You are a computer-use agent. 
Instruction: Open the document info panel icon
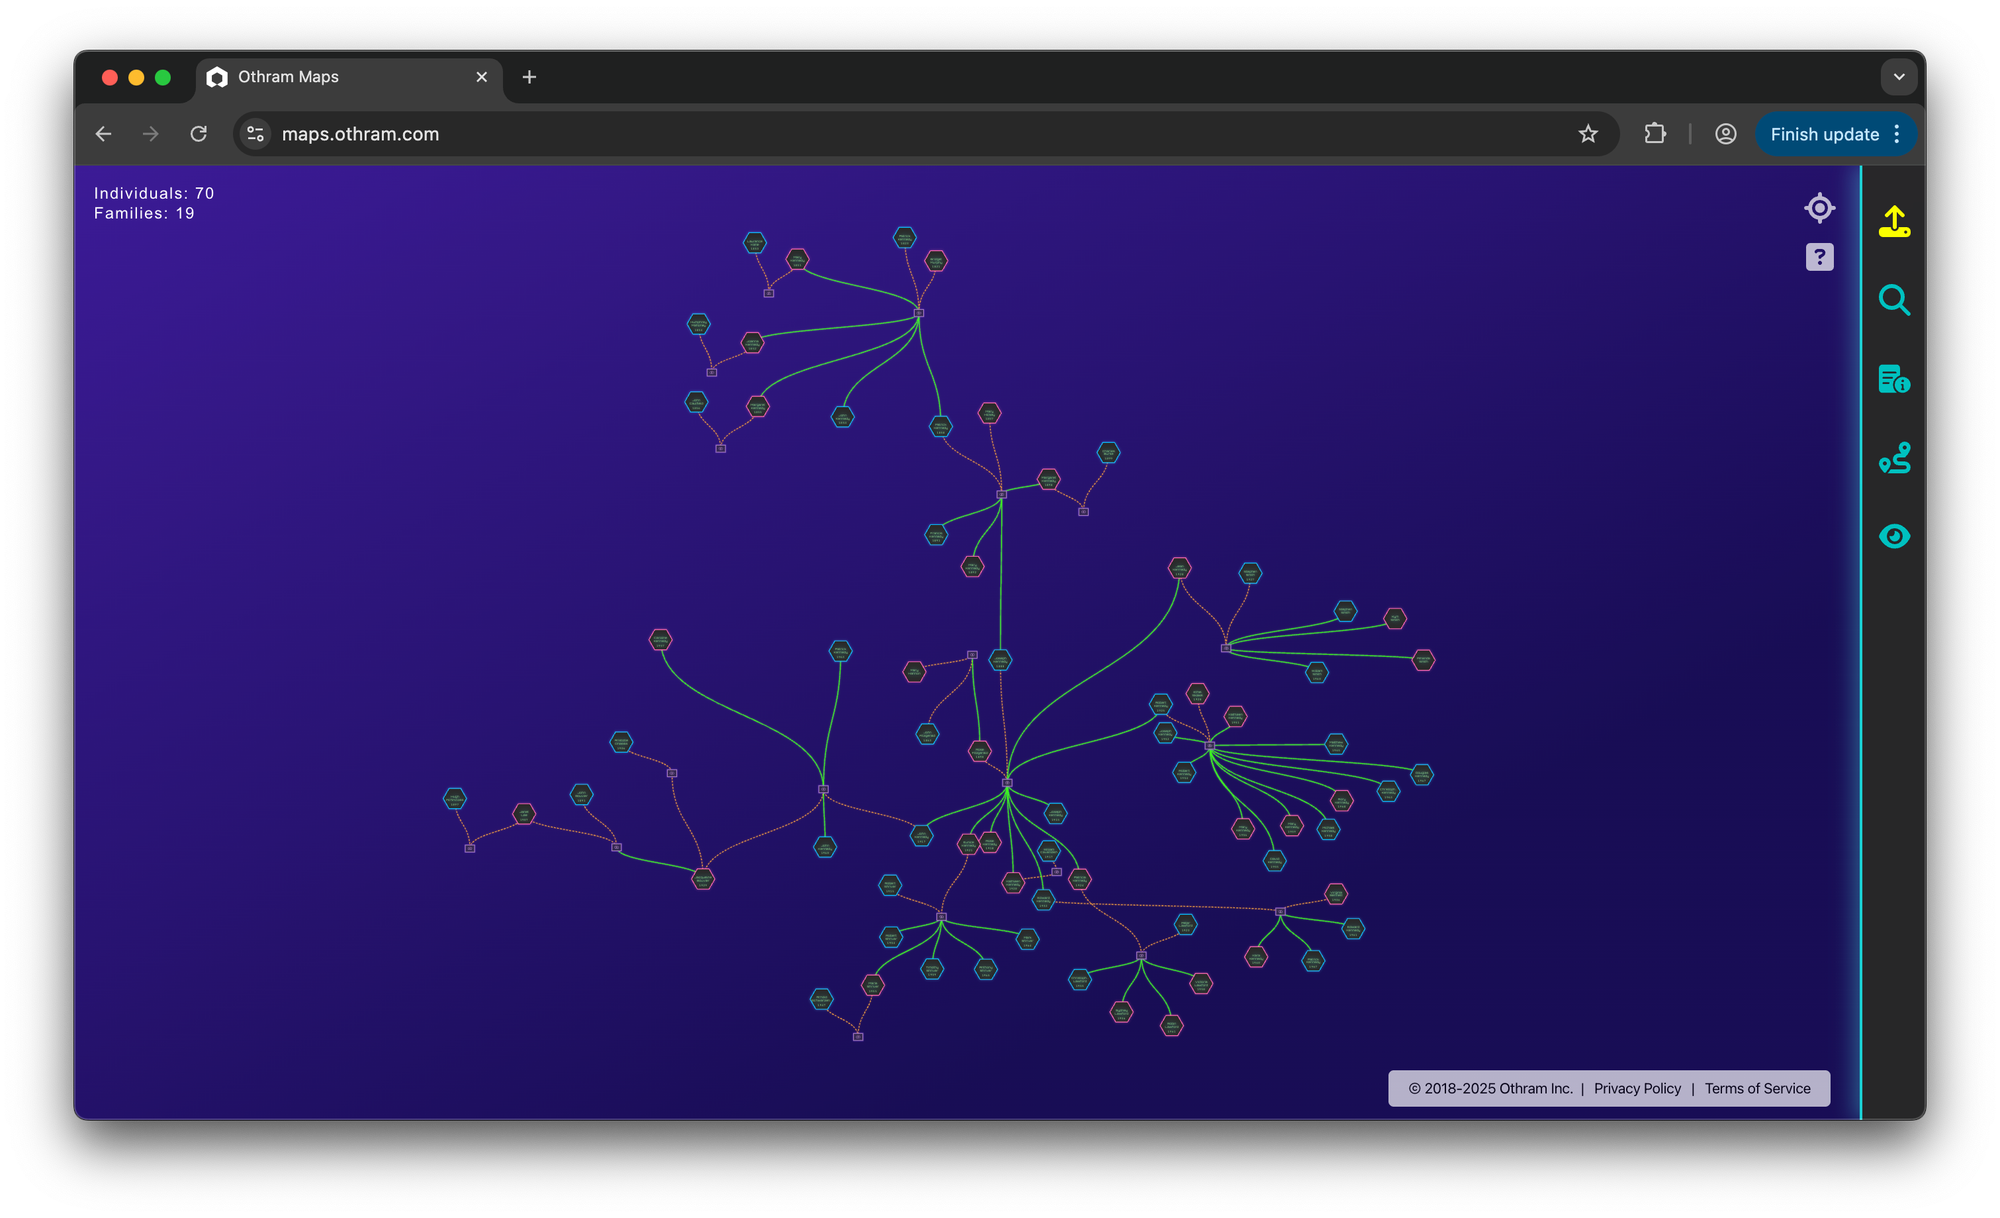pyautogui.click(x=1894, y=379)
